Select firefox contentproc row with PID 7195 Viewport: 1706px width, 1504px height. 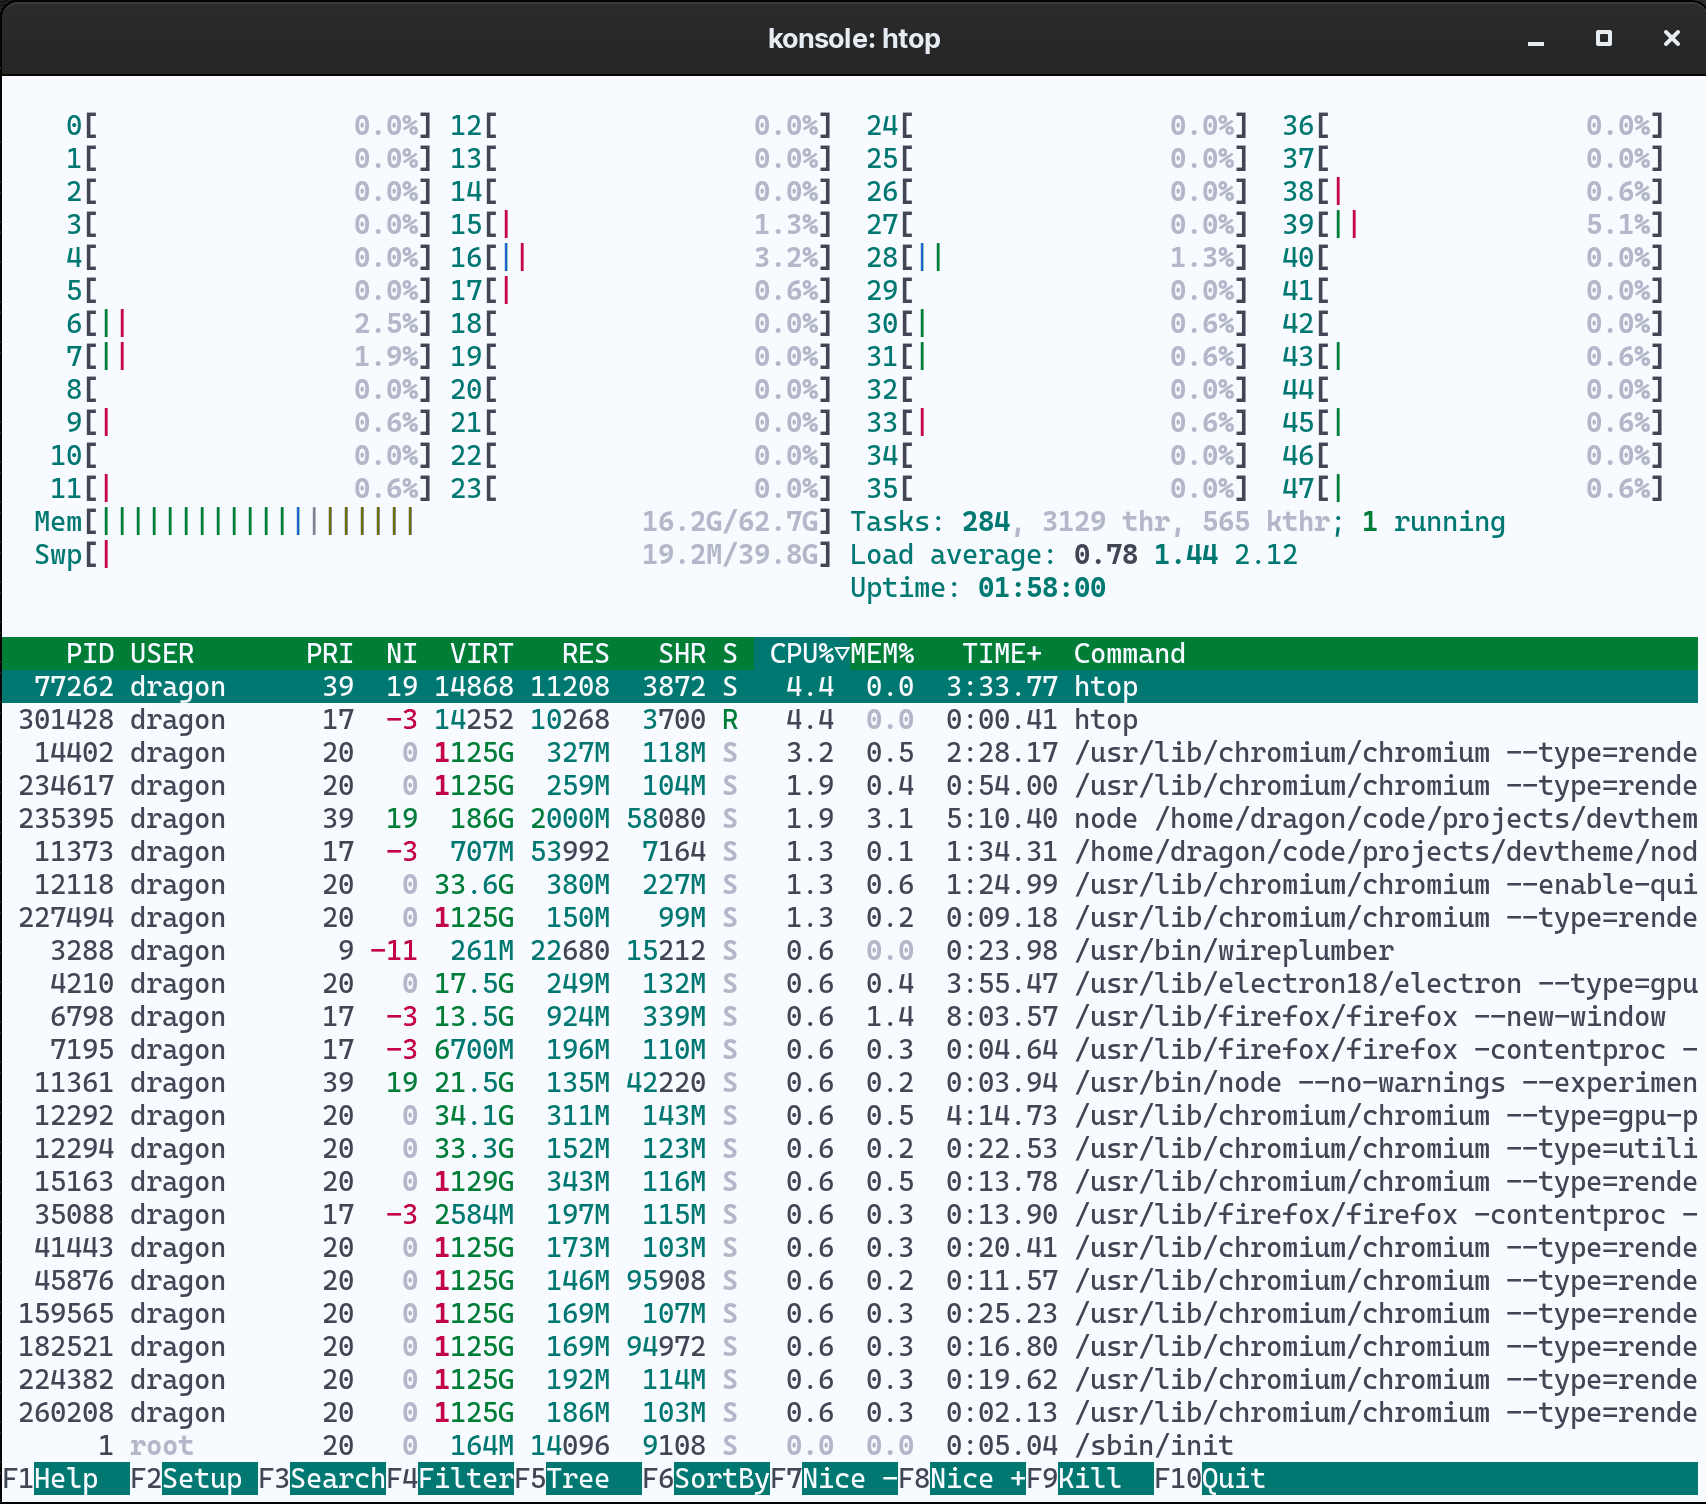click(850, 1050)
